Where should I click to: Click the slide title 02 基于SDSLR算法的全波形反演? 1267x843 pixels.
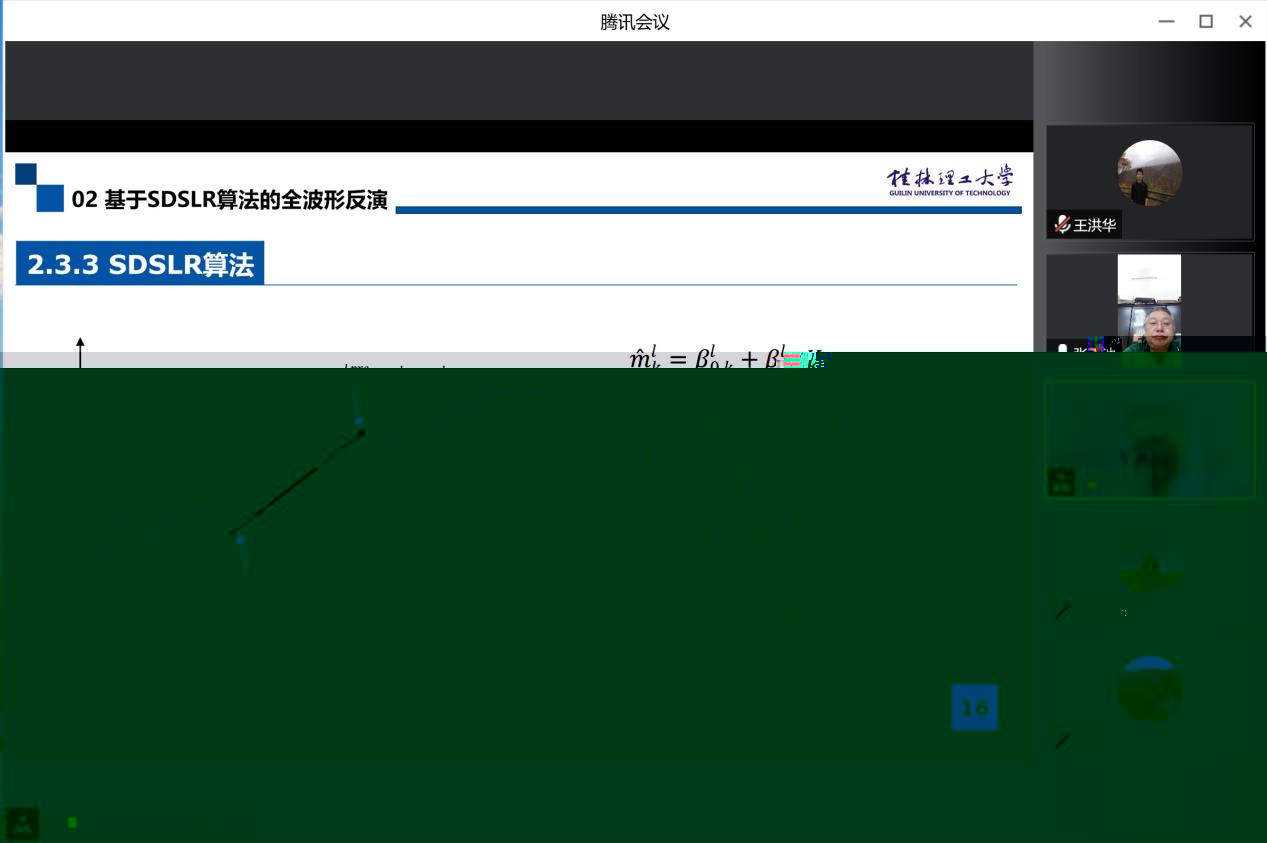click(x=230, y=200)
